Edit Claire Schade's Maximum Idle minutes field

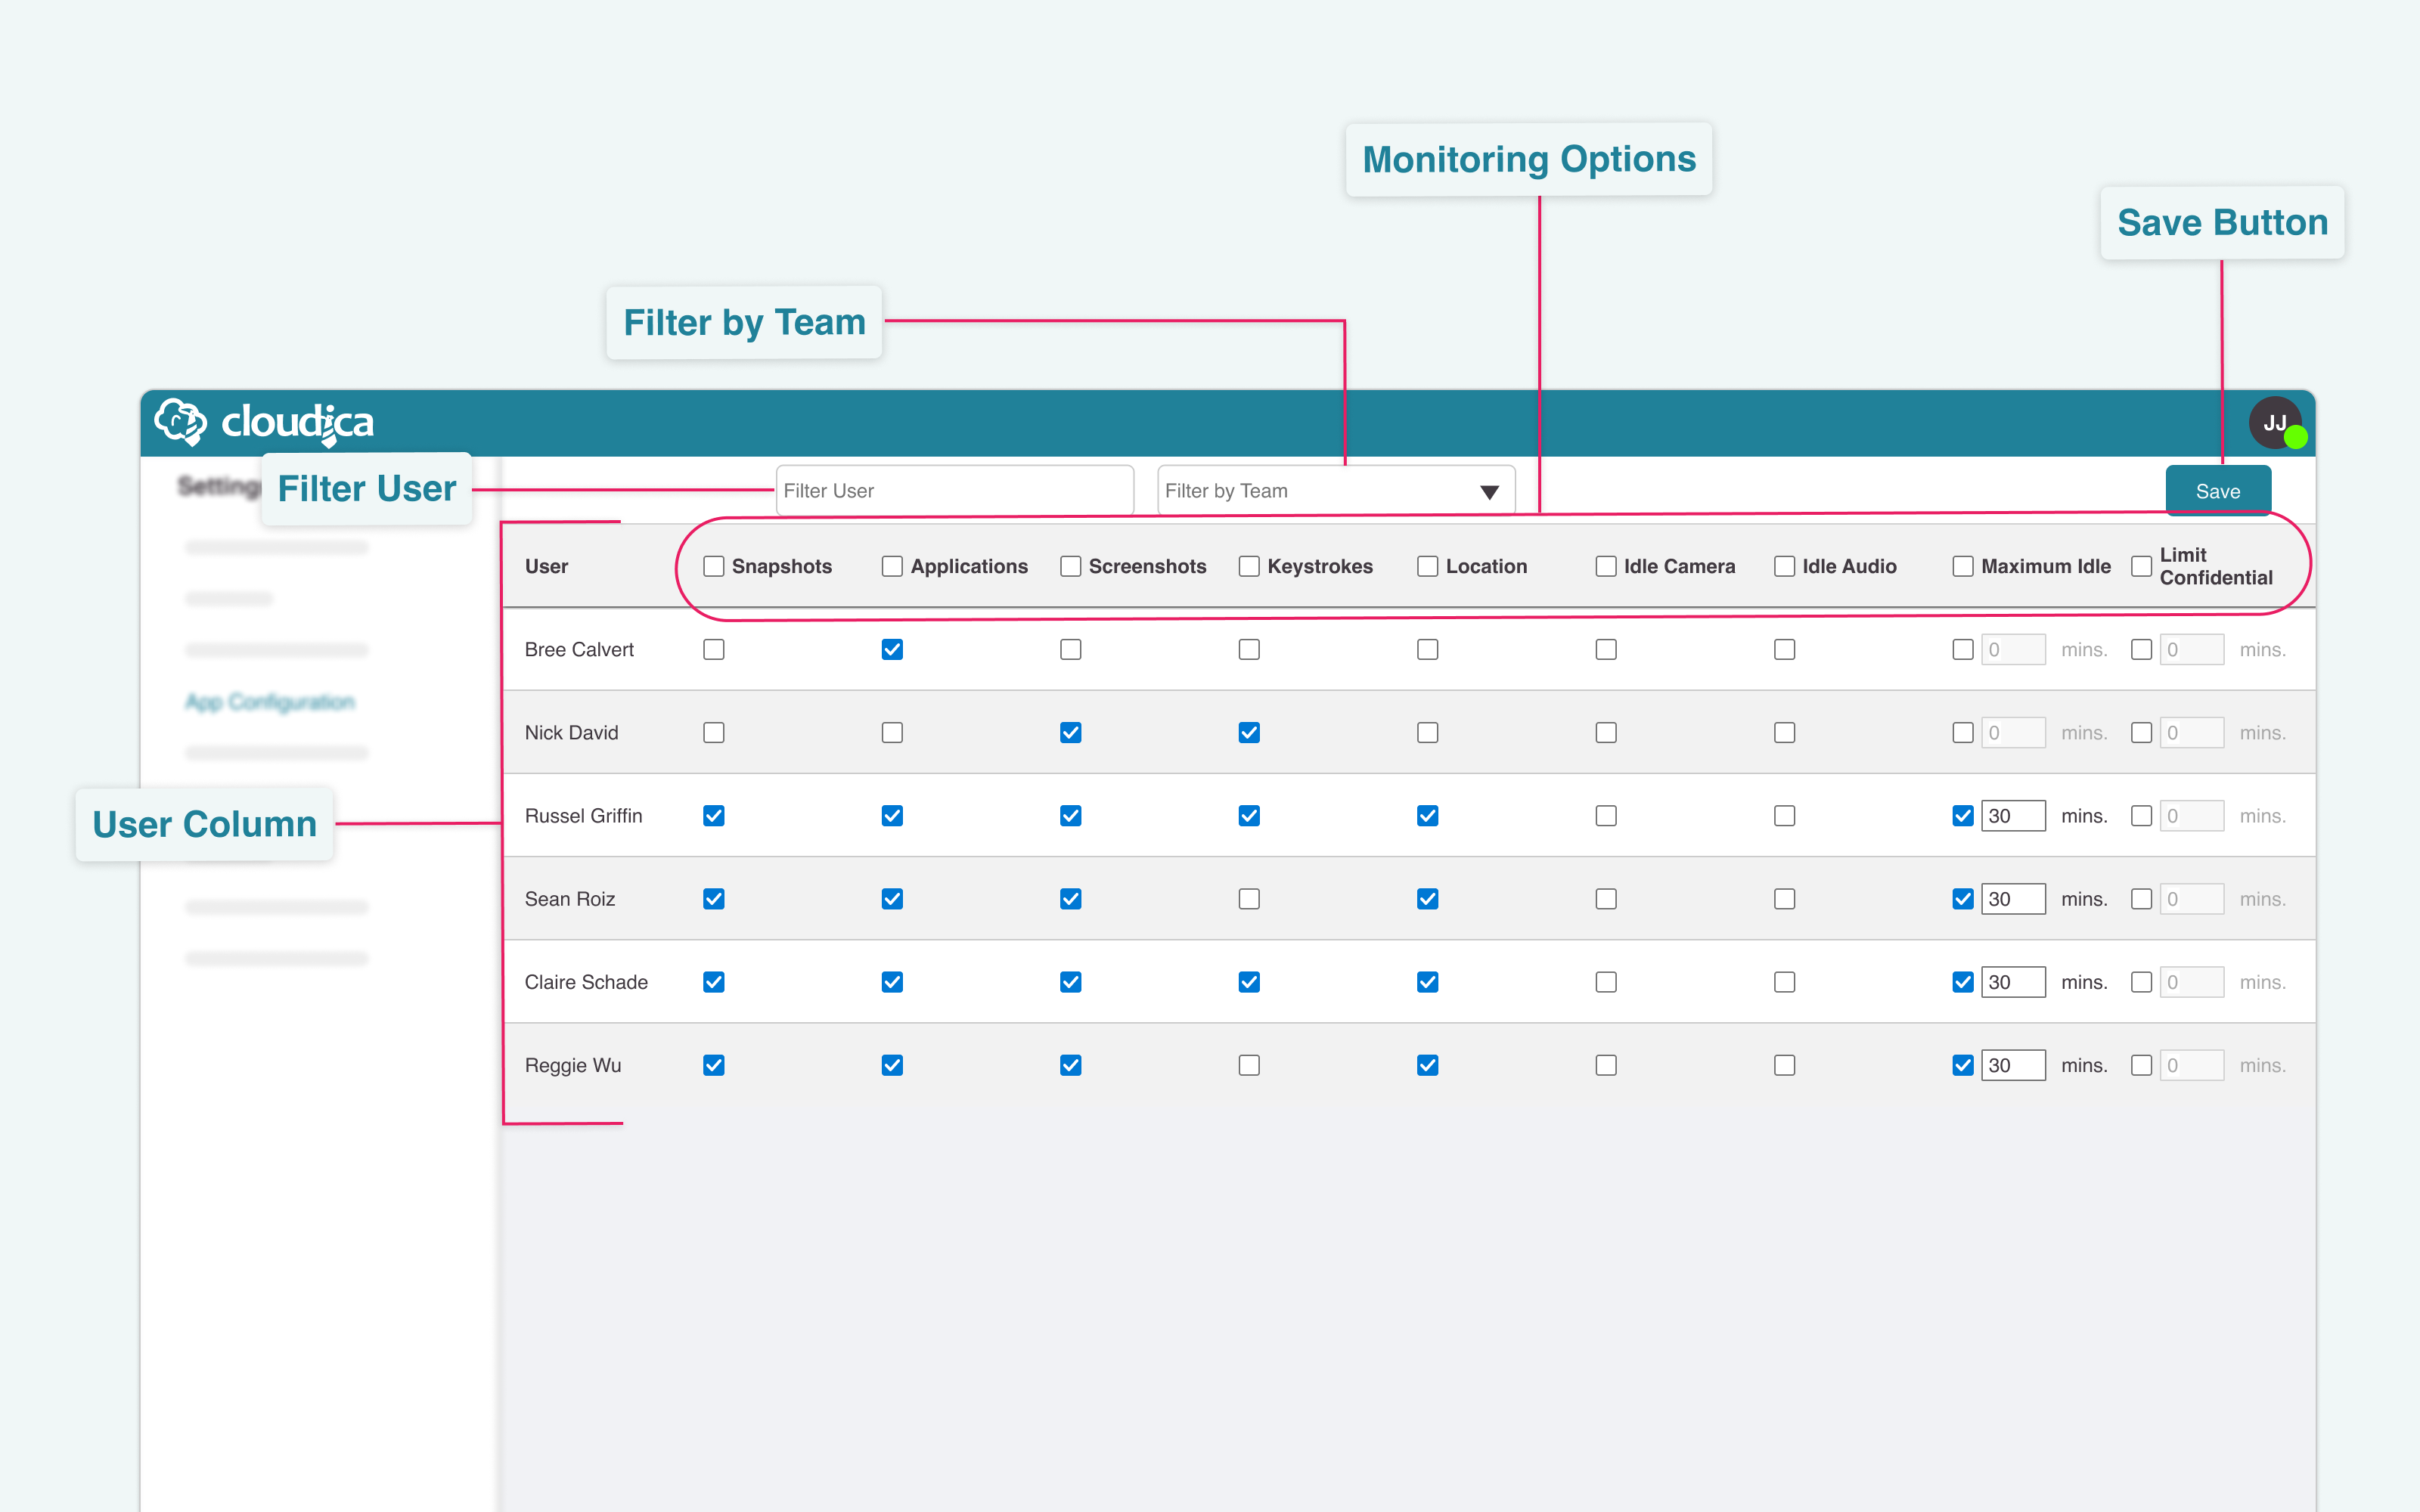coord(2013,981)
